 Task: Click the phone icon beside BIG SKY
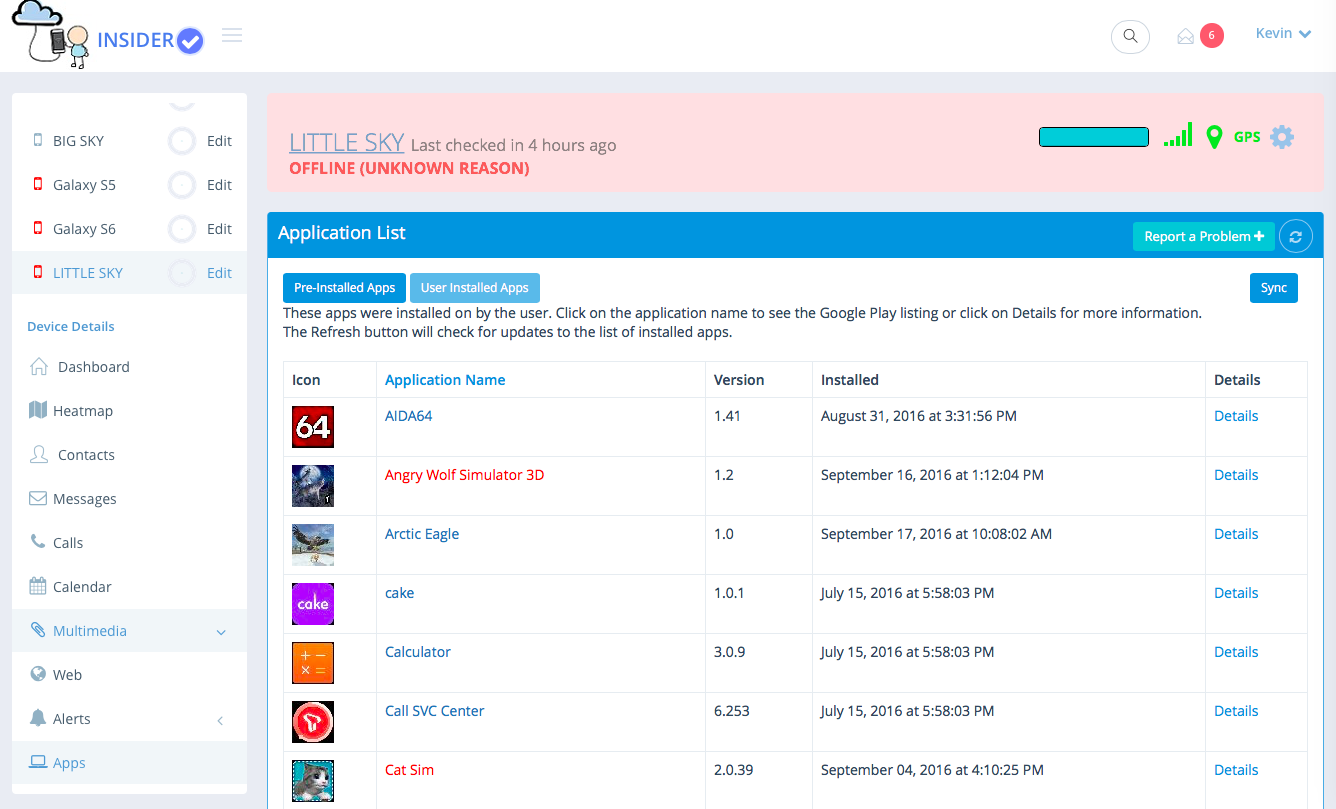pyautogui.click(x=38, y=141)
